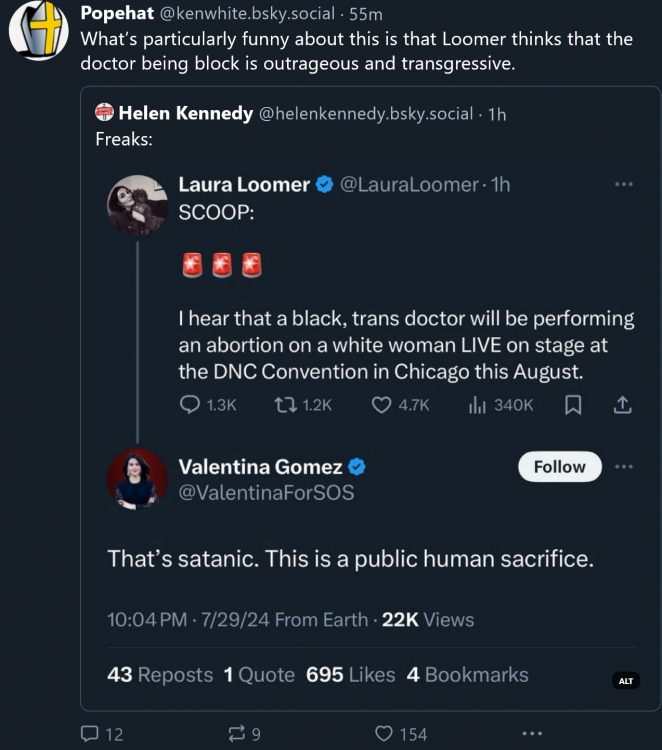This screenshot has width=662, height=750.
Task: Click Follow button next to Valentina Gomez
Action: pos(559,466)
